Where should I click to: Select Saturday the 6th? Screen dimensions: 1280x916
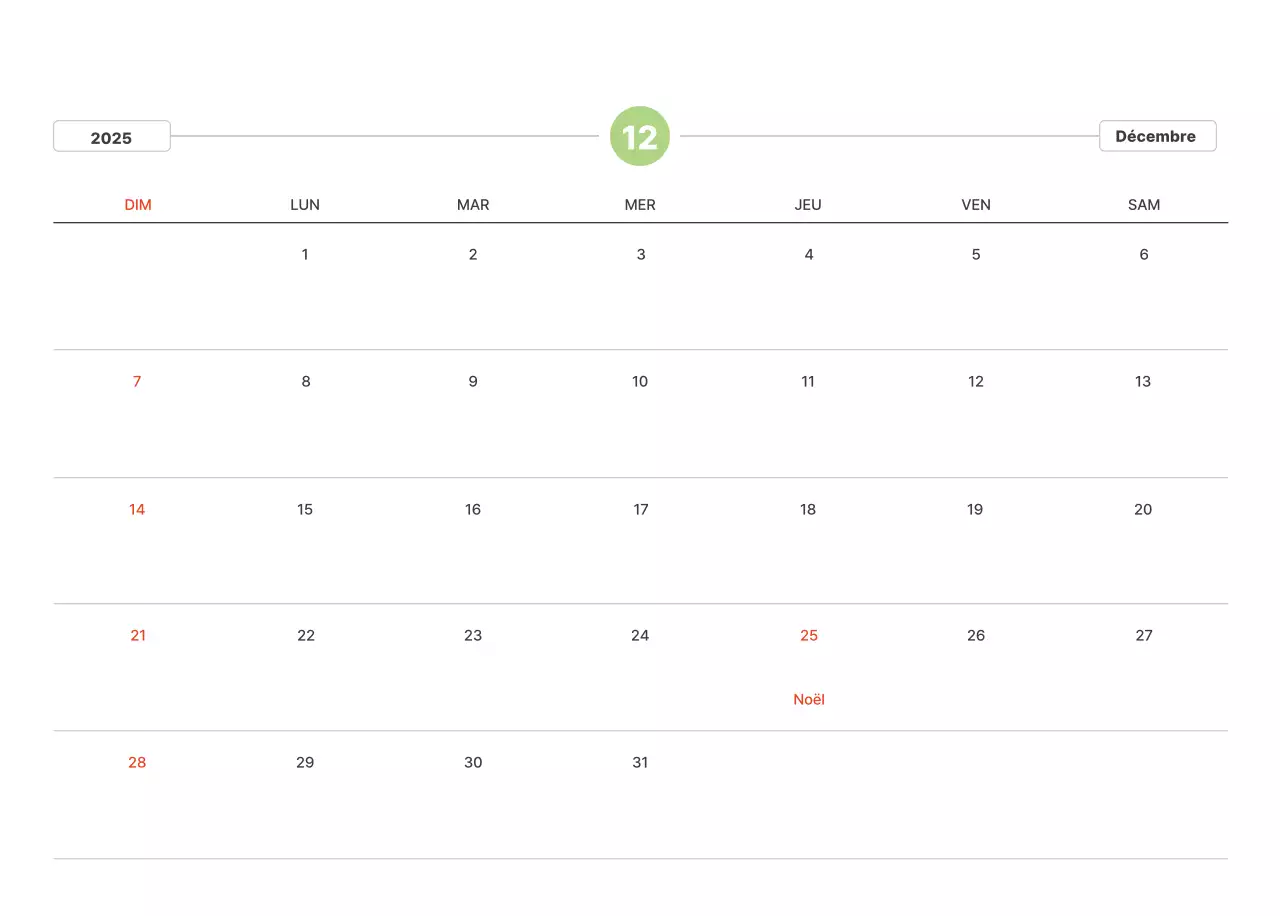(x=1144, y=255)
